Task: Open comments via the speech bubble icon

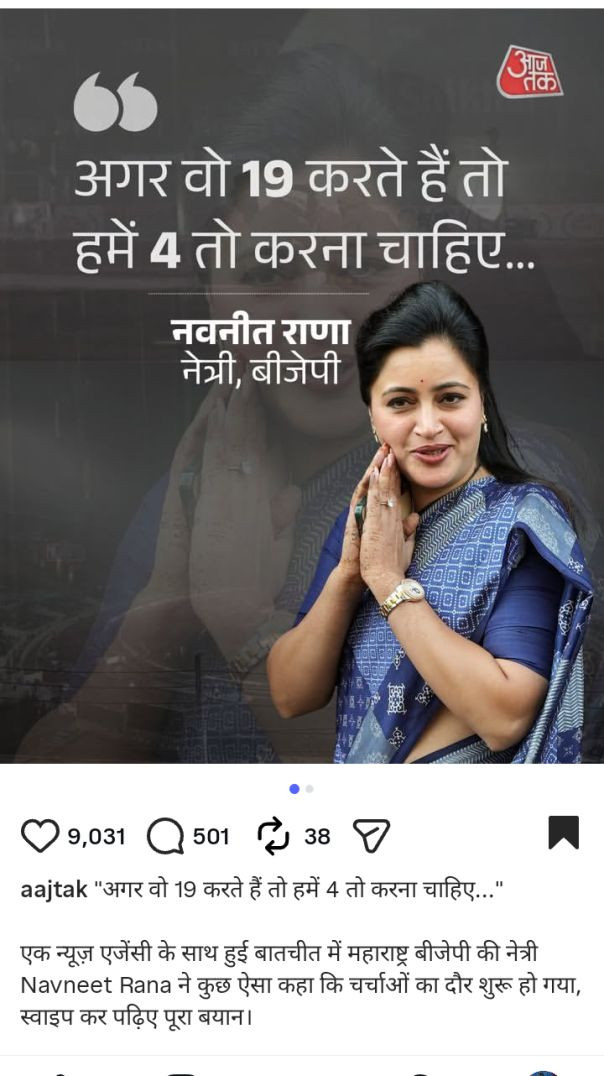Action: pos(165,837)
